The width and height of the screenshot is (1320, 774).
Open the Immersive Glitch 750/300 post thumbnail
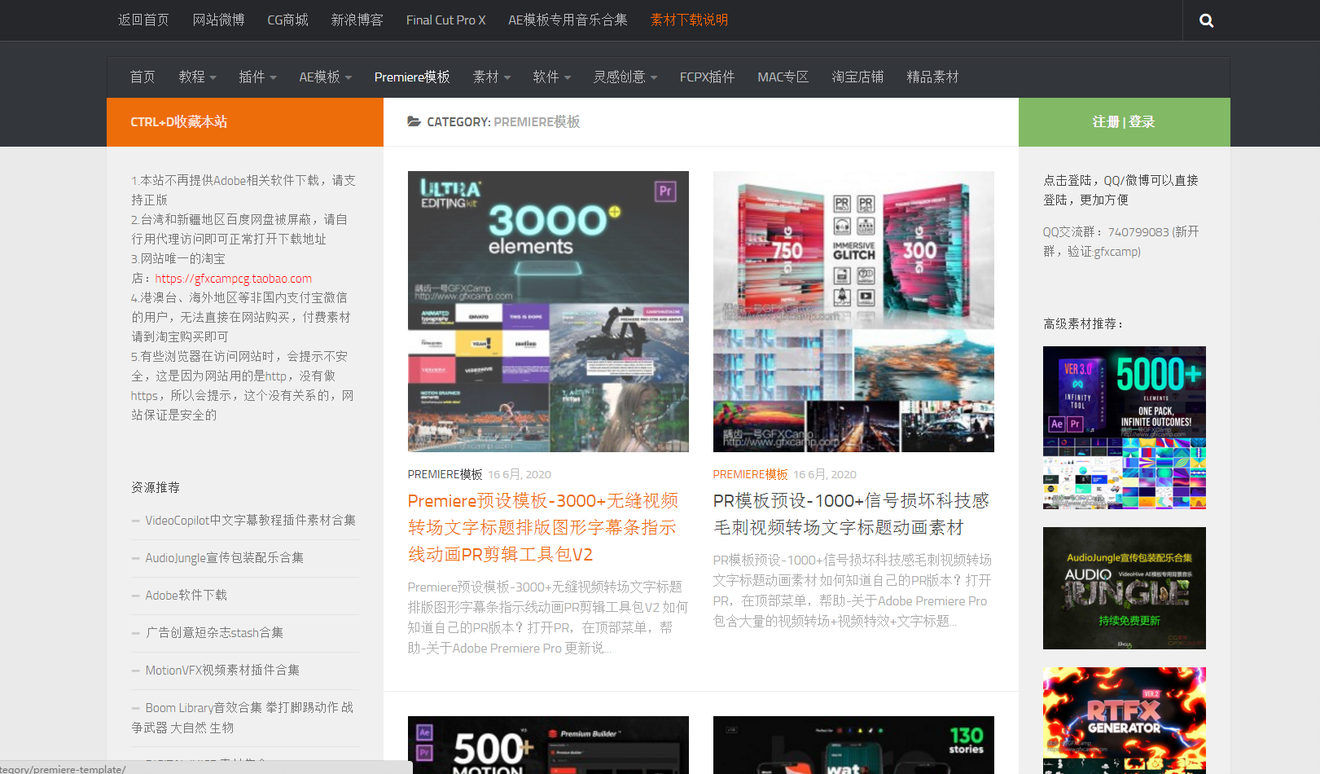(853, 312)
